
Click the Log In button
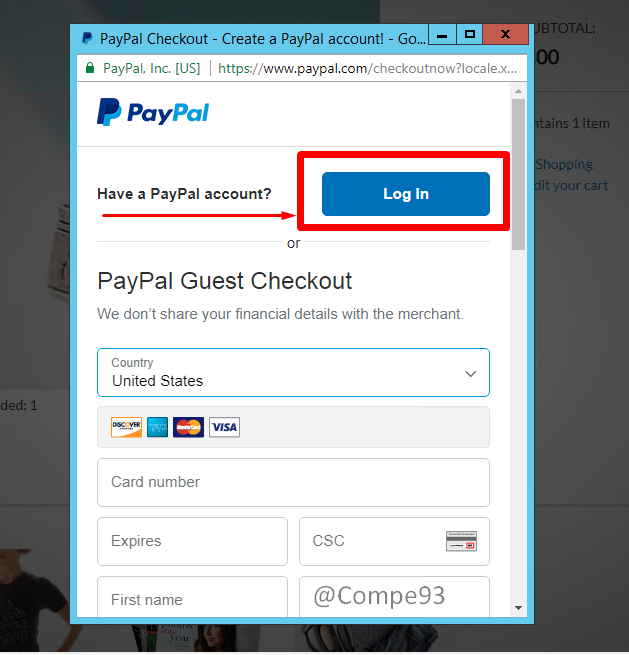[406, 194]
